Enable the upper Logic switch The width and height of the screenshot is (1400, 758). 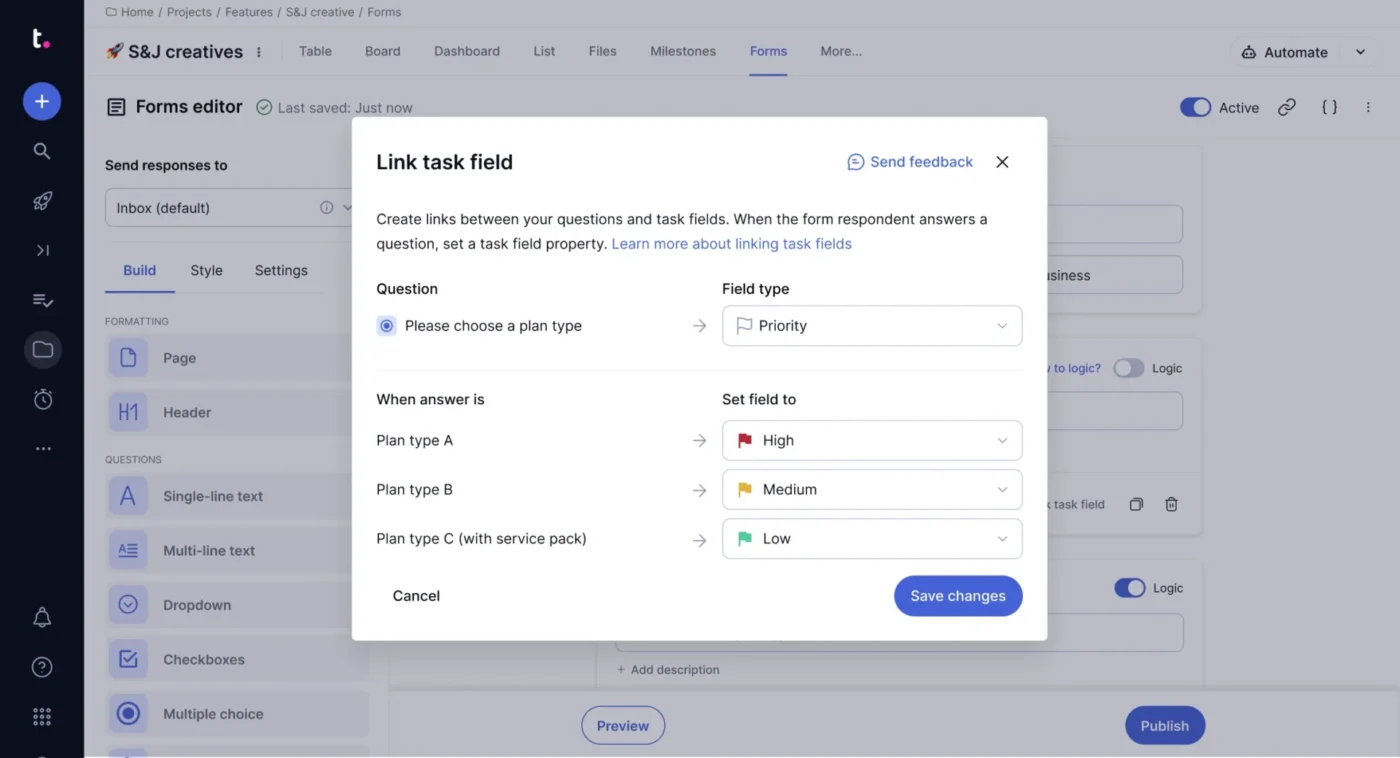coord(1129,368)
